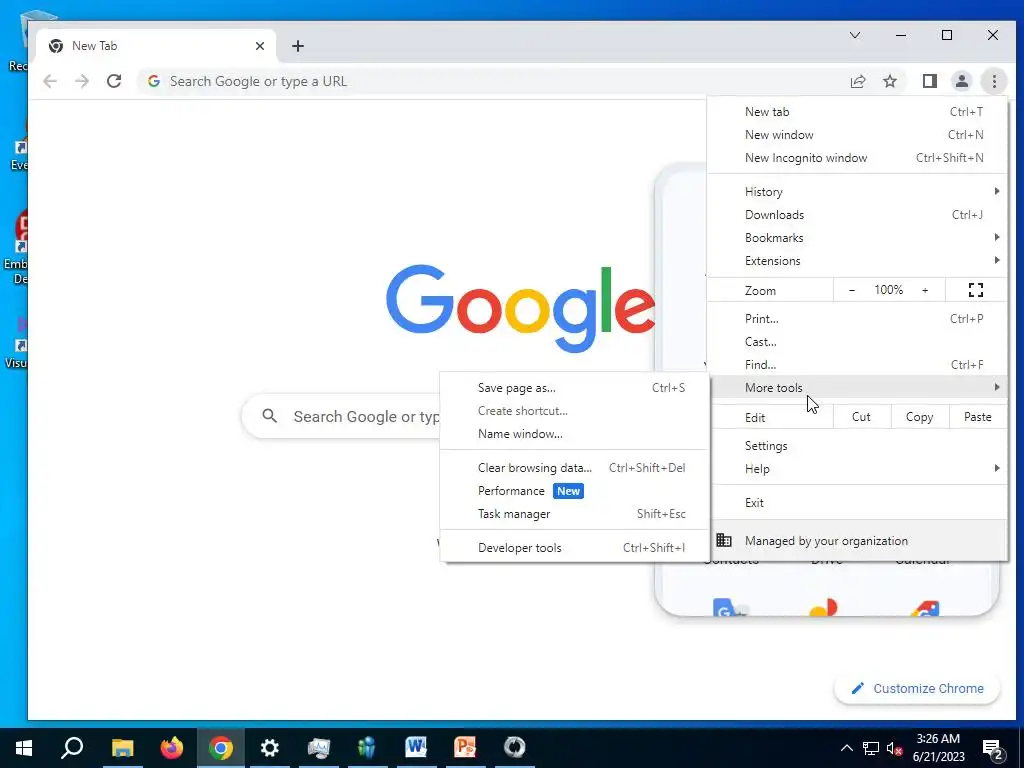Choose Exit from the menu
Image resolution: width=1024 pixels, height=768 pixels.
pos(857,502)
